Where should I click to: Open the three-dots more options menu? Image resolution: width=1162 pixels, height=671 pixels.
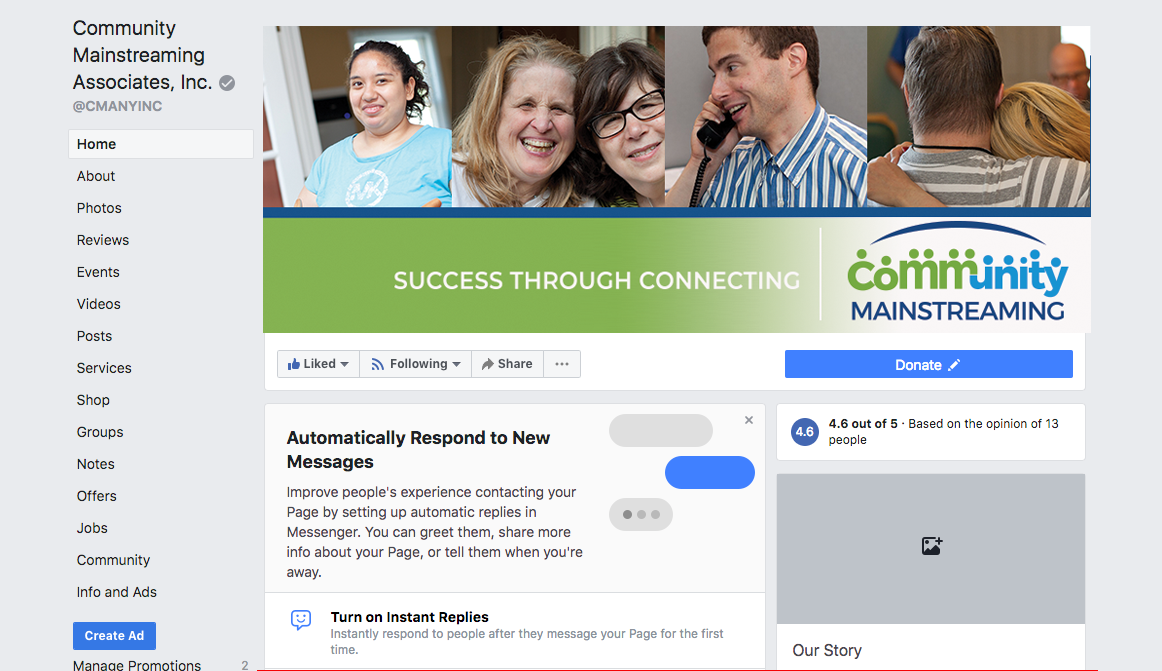pos(562,364)
